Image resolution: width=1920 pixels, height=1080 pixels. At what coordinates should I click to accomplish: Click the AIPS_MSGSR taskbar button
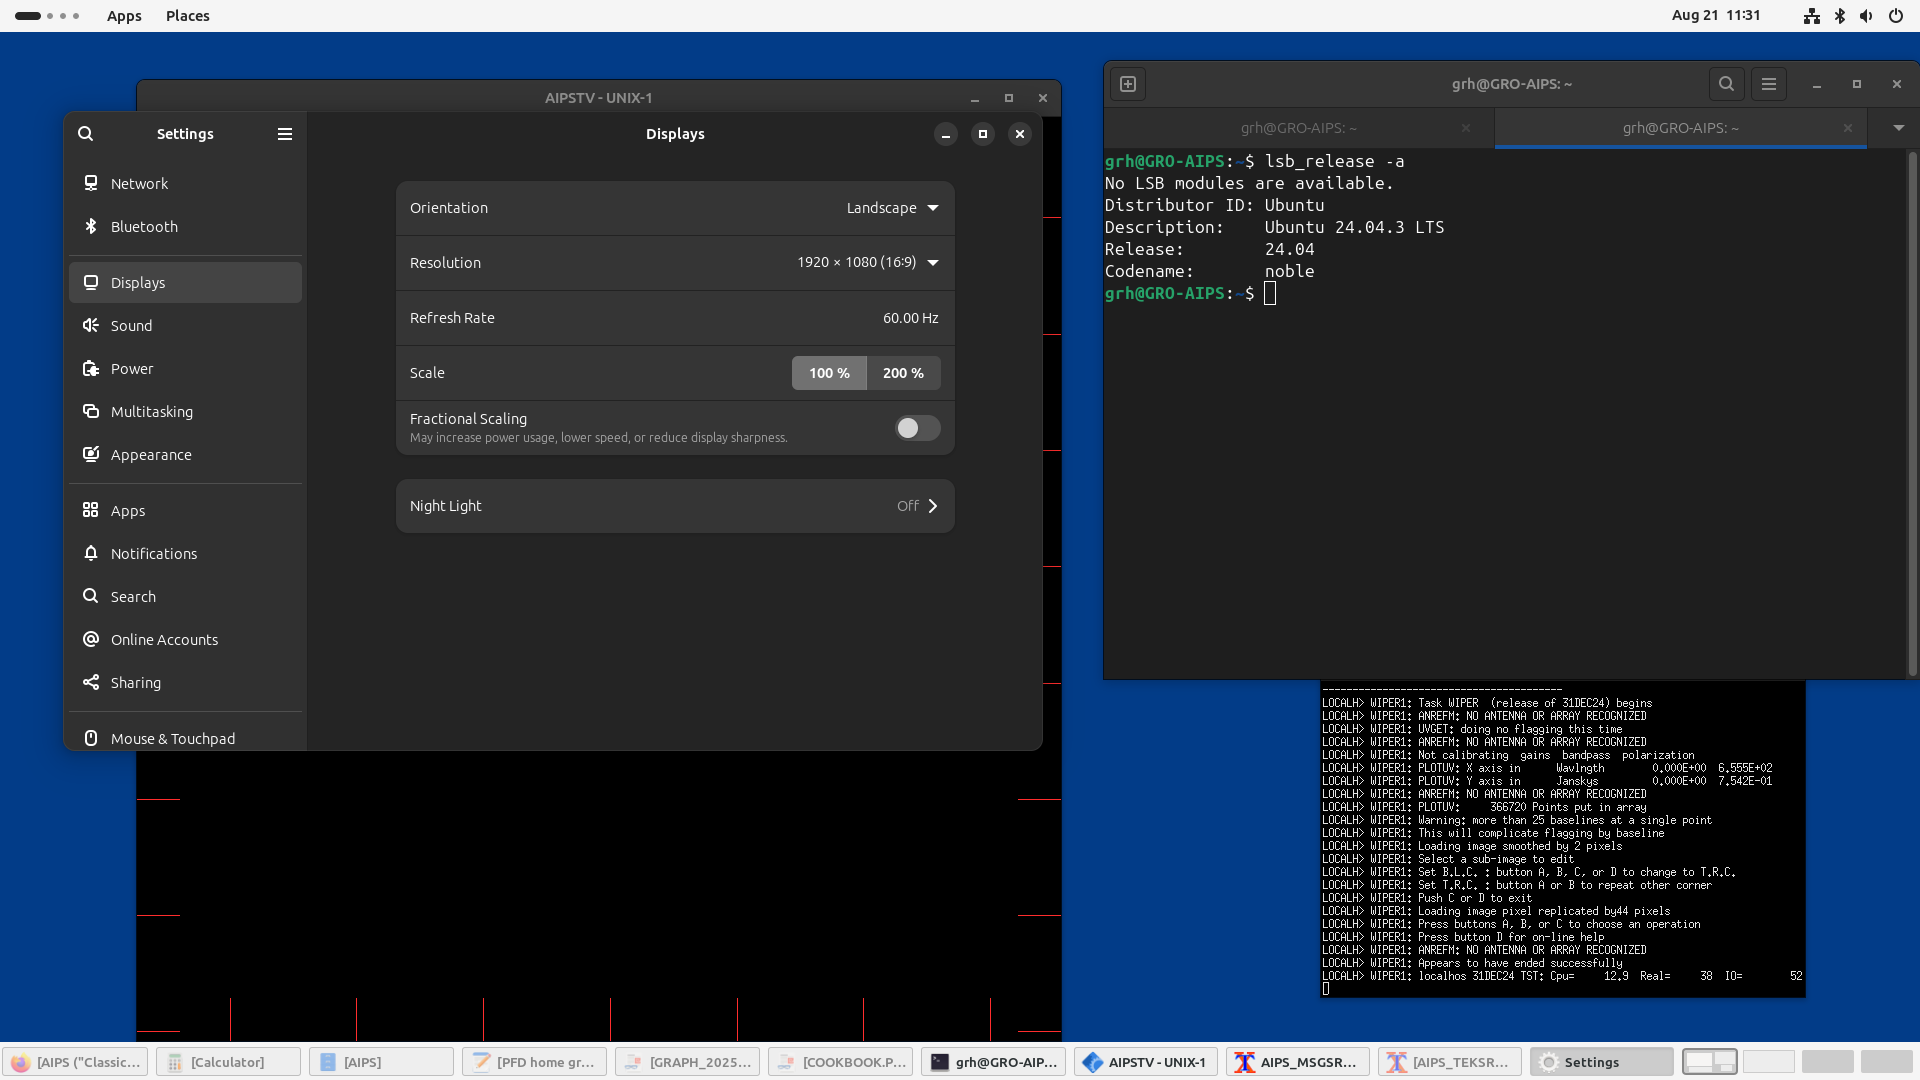[1298, 1062]
